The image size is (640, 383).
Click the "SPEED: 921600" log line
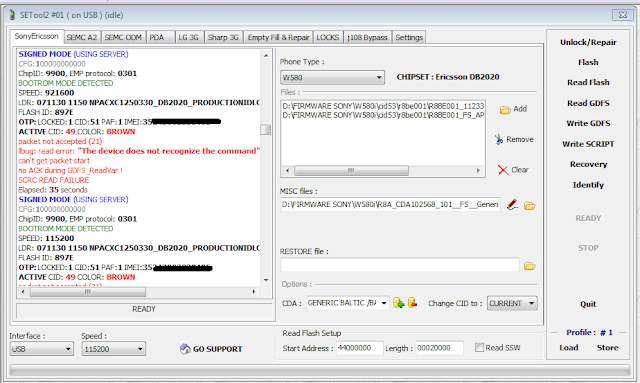pos(46,93)
